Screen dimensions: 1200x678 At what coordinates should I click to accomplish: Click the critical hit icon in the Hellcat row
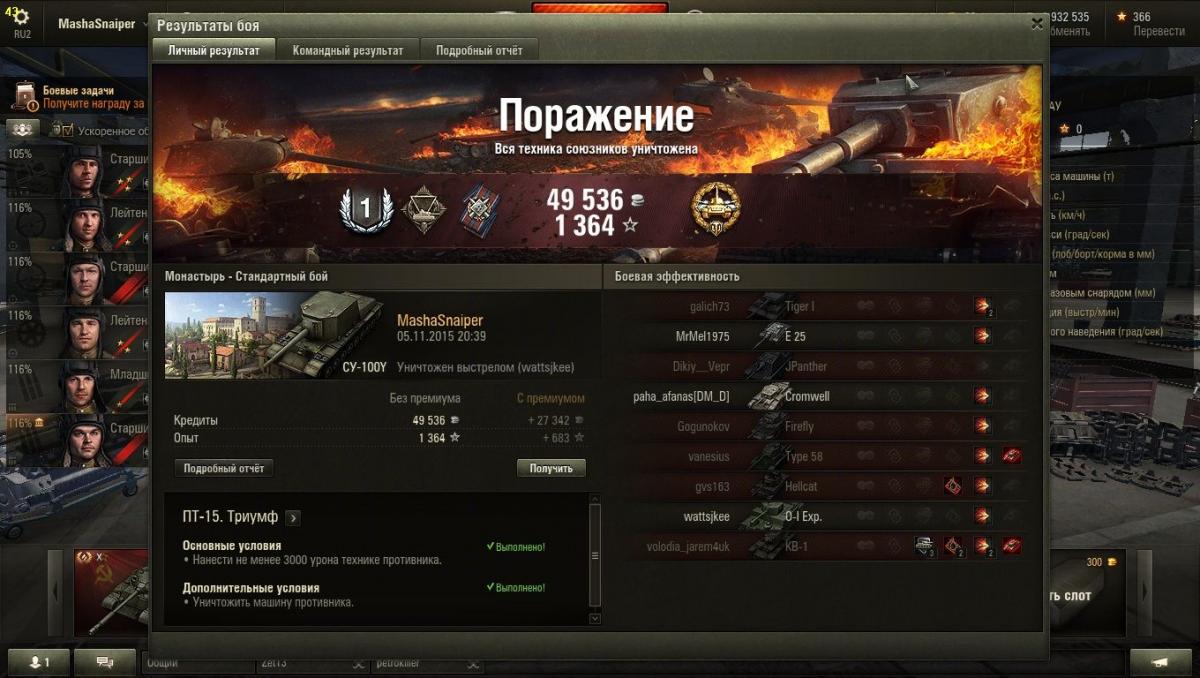pos(953,486)
